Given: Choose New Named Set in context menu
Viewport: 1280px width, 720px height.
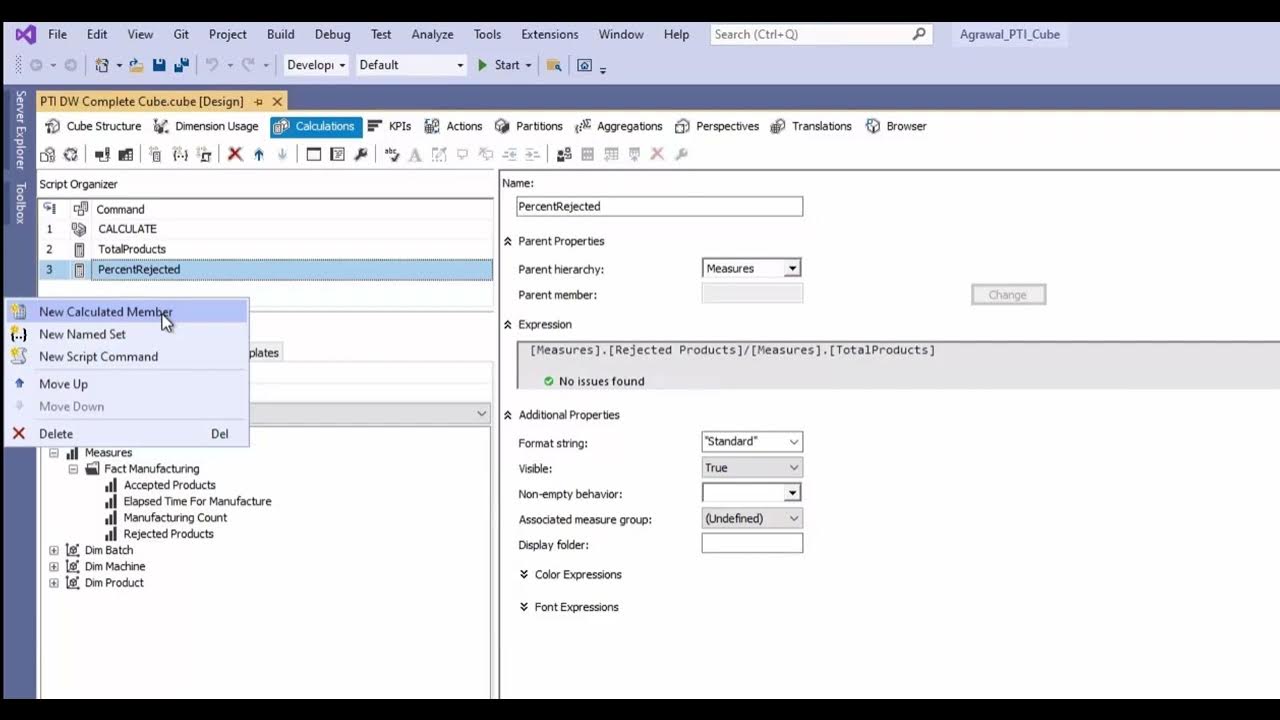Looking at the screenshot, I should (x=127, y=334).
